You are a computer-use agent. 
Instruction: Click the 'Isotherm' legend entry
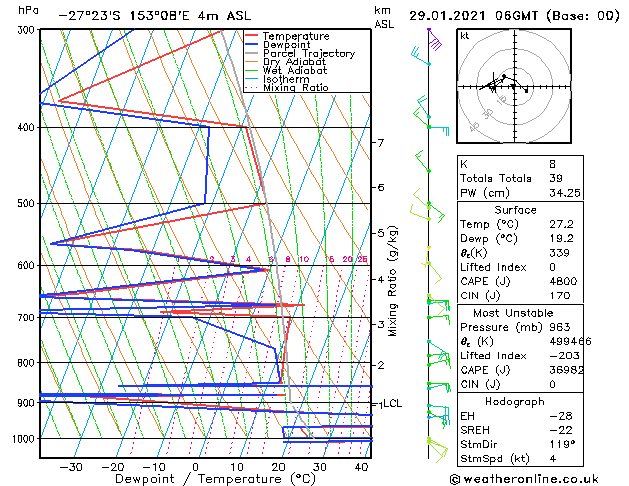[x=286, y=79]
